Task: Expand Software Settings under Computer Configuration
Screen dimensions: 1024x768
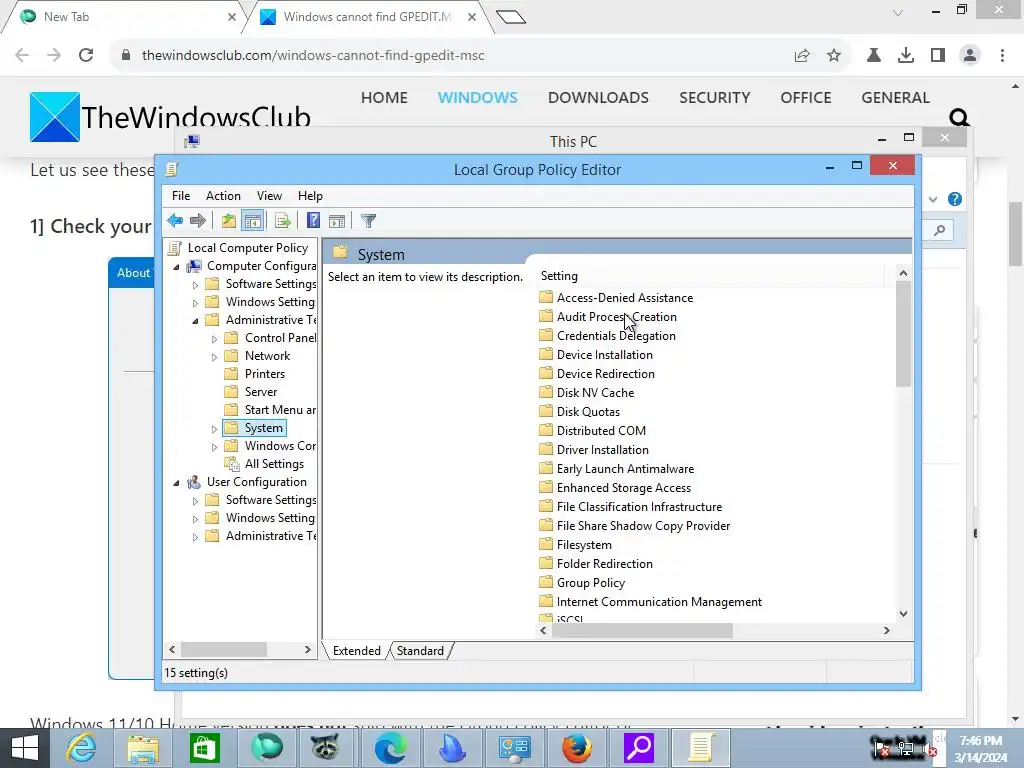Action: click(195, 285)
